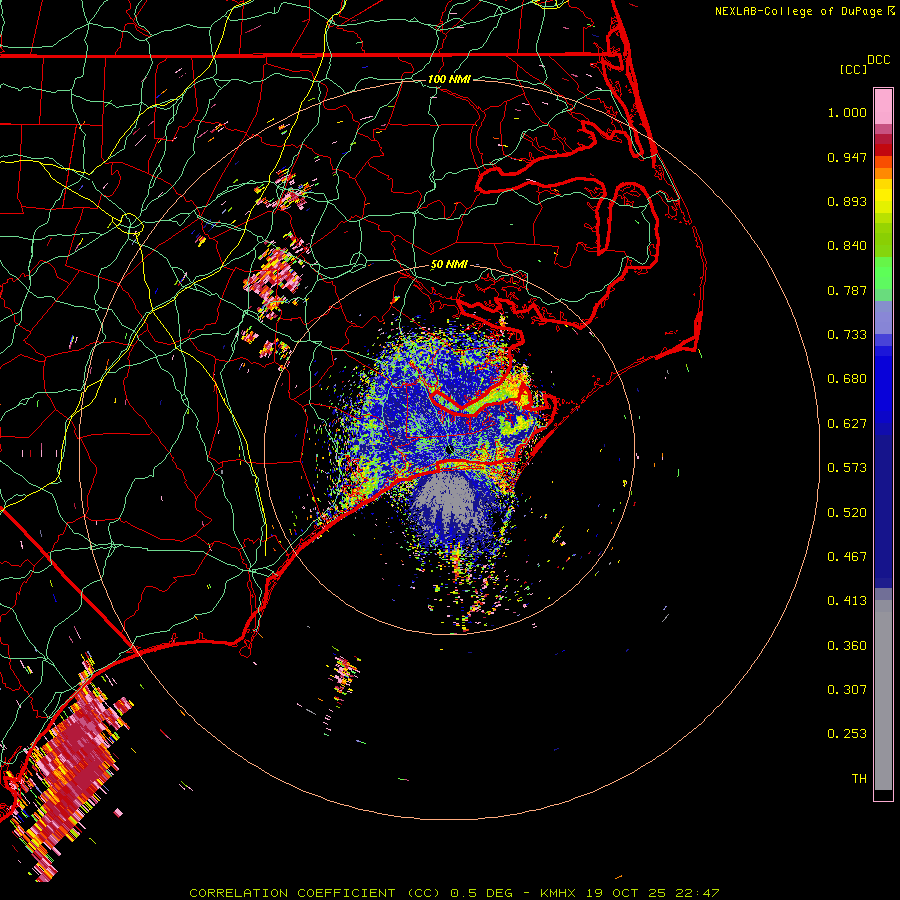900x900 pixels.
Task: Click the DCC label above the color scale
Action: [878, 60]
